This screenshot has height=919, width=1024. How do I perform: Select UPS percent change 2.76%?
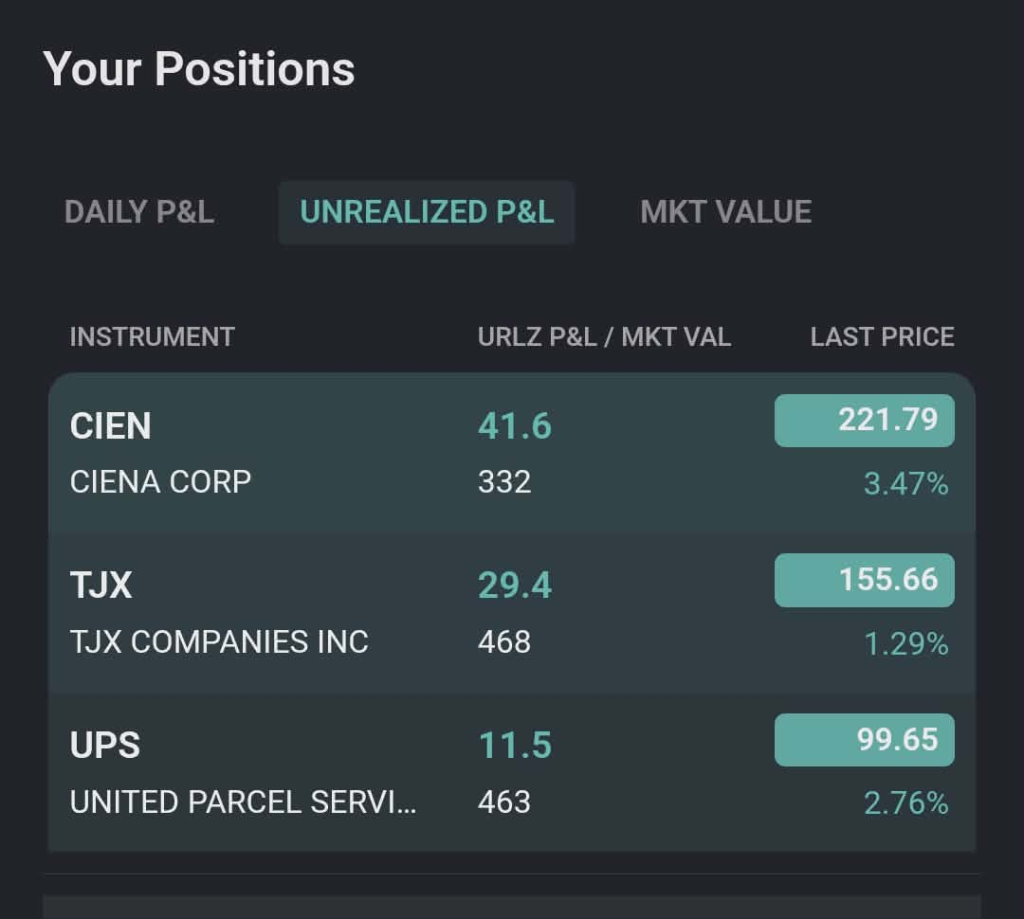[x=906, y=803]
